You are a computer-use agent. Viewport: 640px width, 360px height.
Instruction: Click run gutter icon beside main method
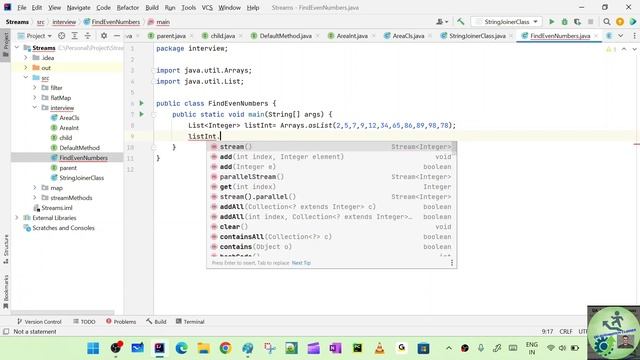tap(141, 114)
